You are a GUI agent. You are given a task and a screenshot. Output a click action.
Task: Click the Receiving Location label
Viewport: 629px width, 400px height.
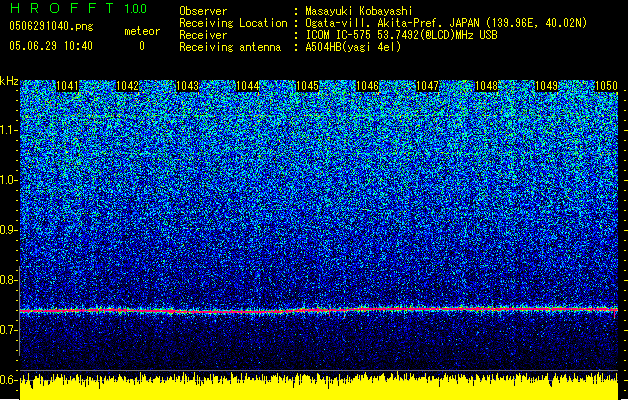point(233,23)
